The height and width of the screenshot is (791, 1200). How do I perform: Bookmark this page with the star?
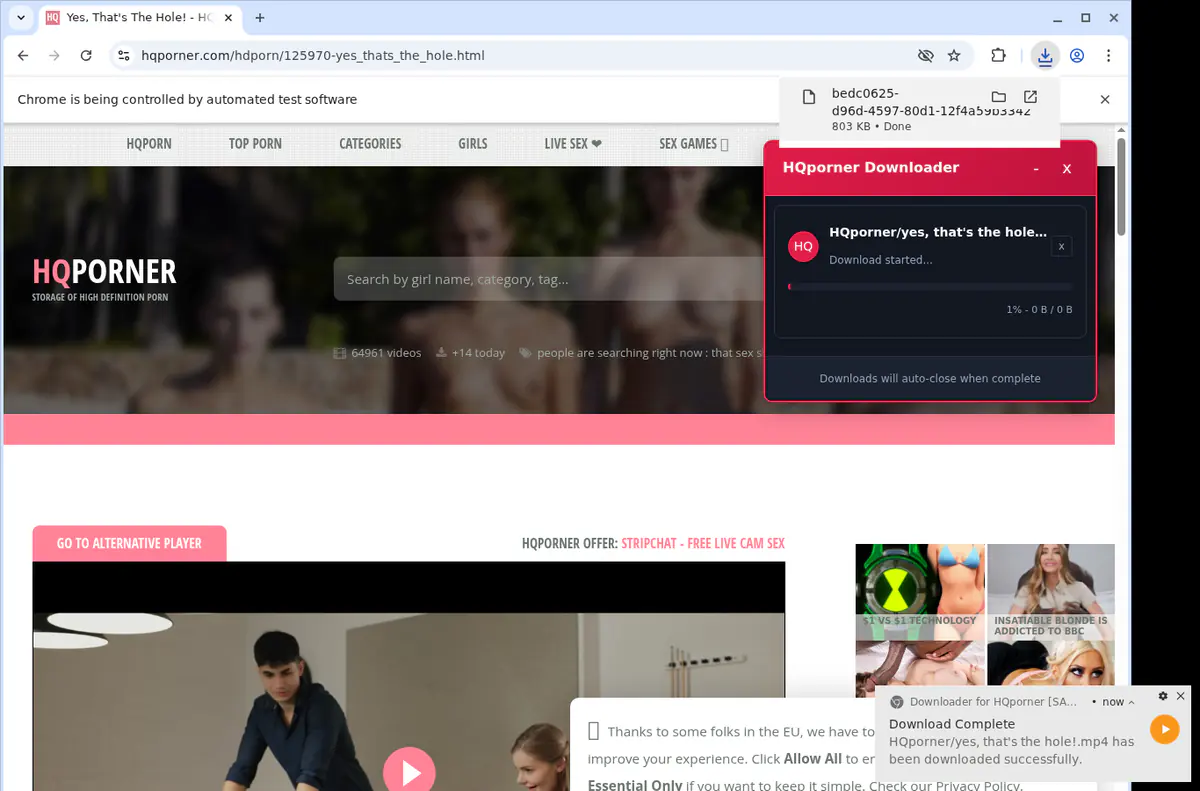(954, 56)
